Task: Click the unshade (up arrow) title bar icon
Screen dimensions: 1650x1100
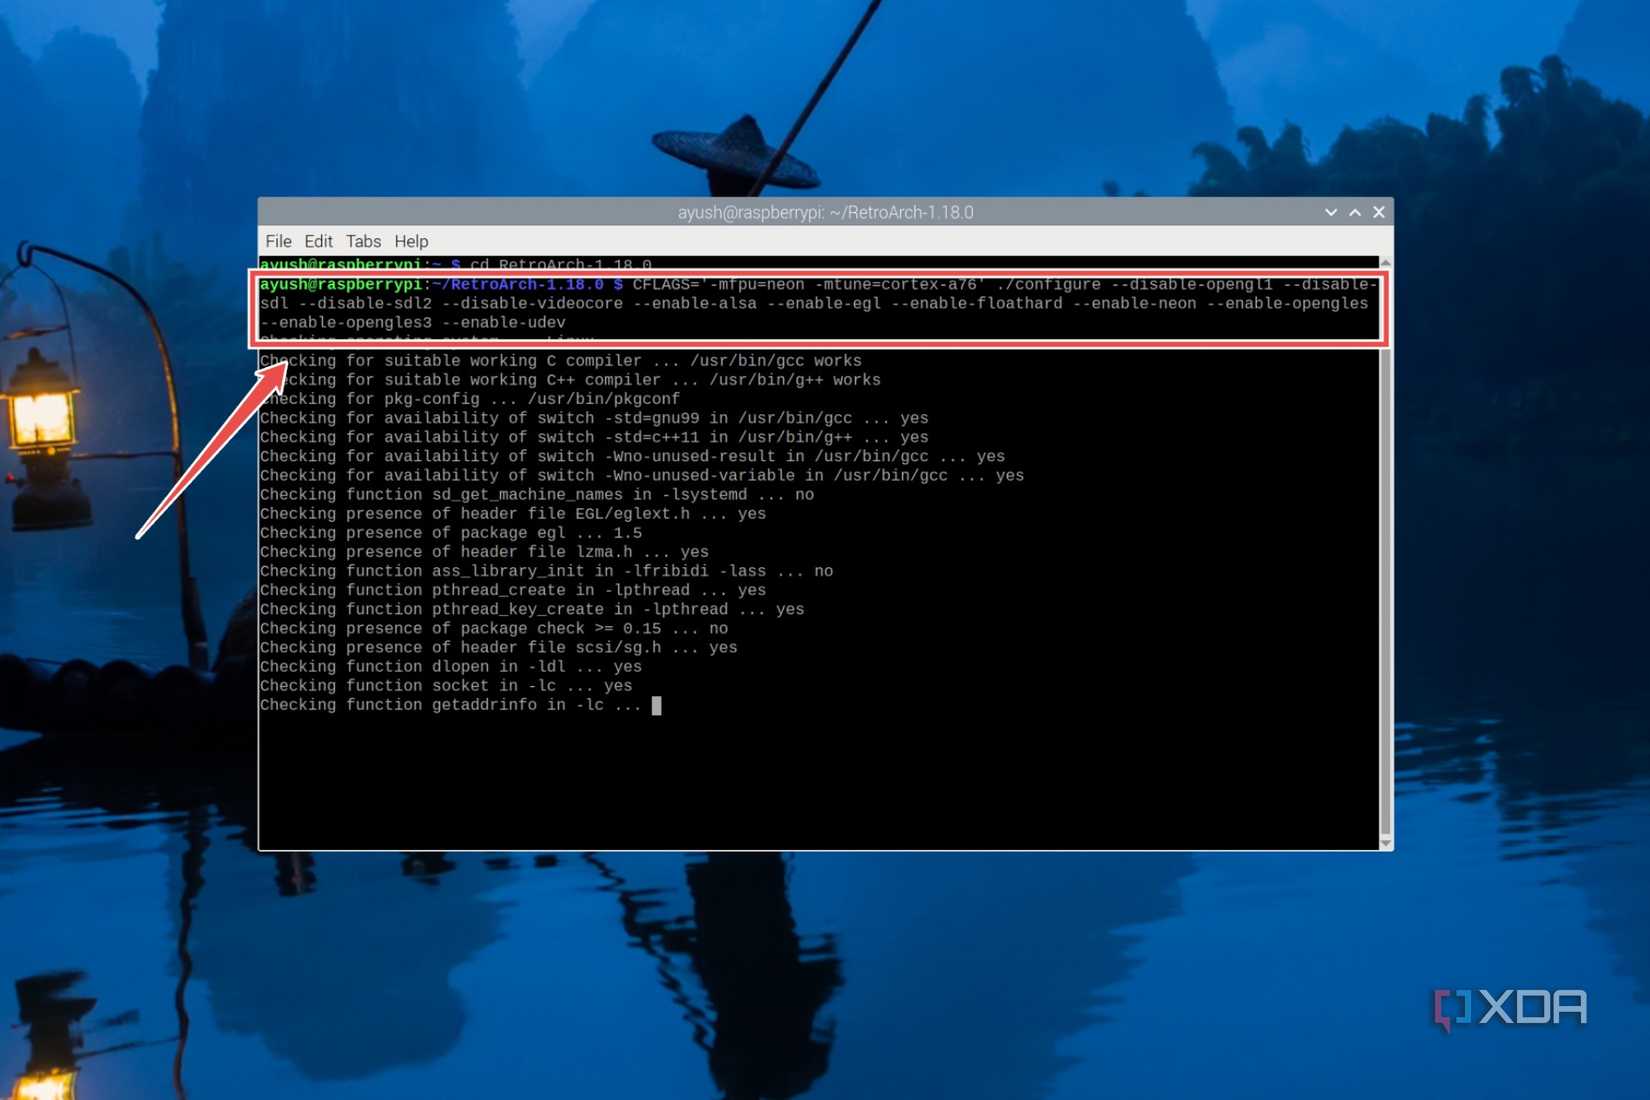Action: [1355, 212]
